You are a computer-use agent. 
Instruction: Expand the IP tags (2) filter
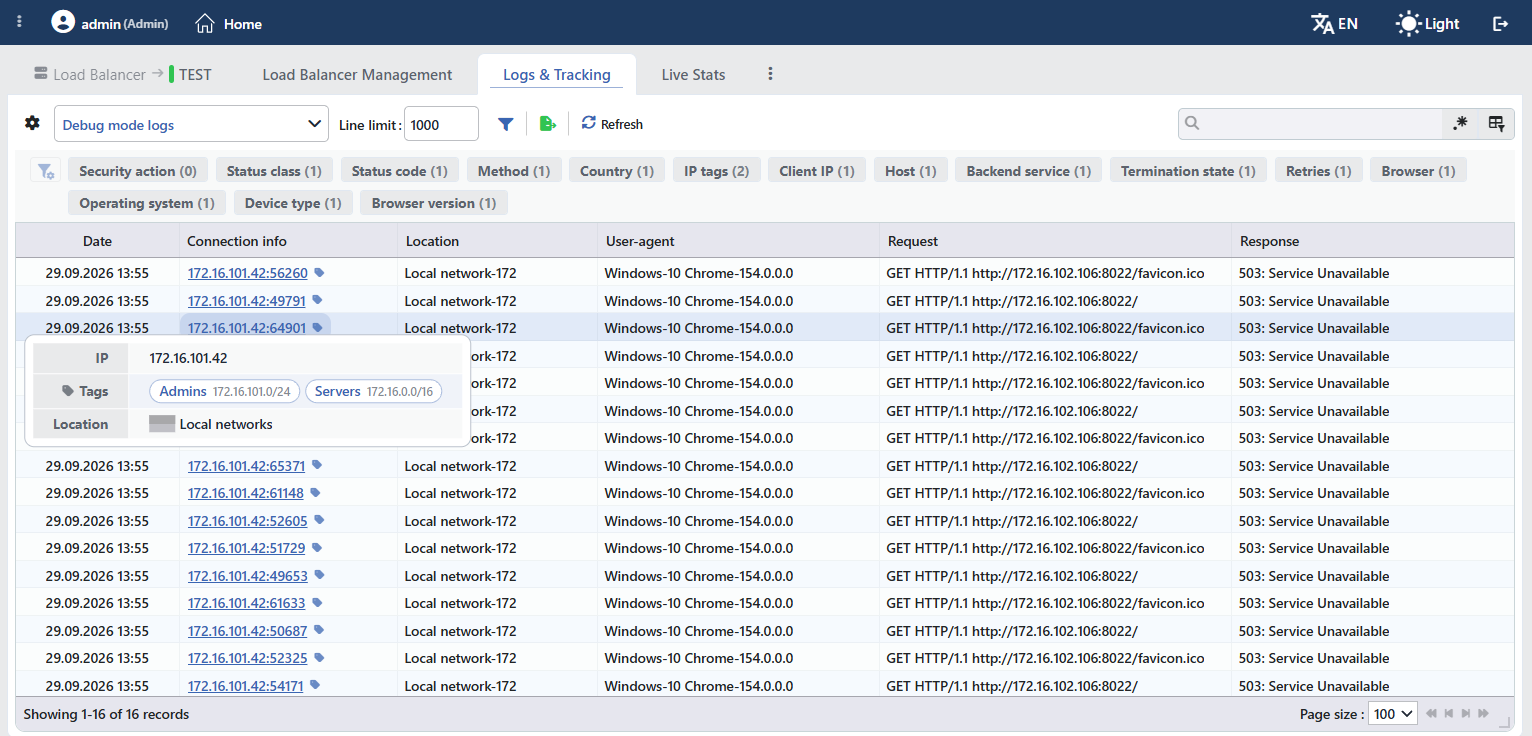pyautogui.click(x=716, y=171)
